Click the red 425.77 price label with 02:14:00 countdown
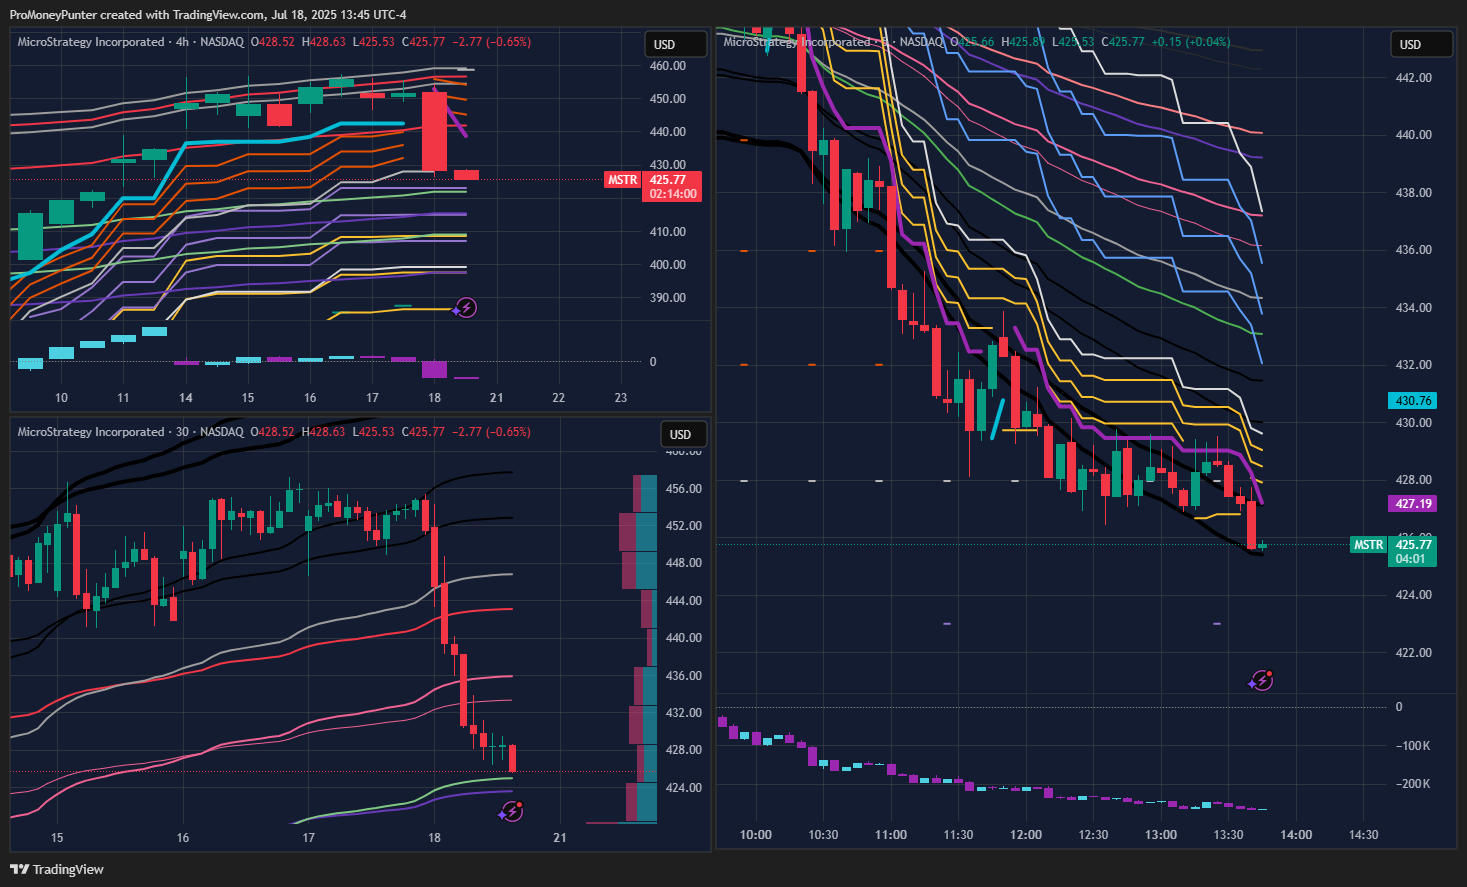1467x887 pixels. [x=672, y=187]
